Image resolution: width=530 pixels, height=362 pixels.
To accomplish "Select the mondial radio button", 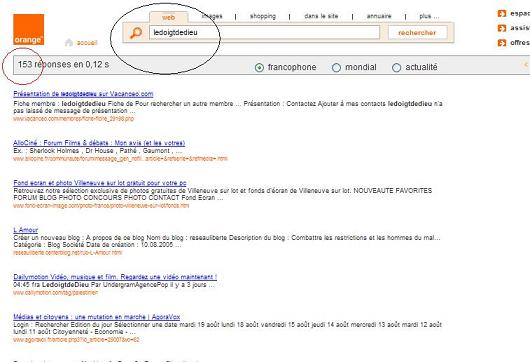I will 336,68.
